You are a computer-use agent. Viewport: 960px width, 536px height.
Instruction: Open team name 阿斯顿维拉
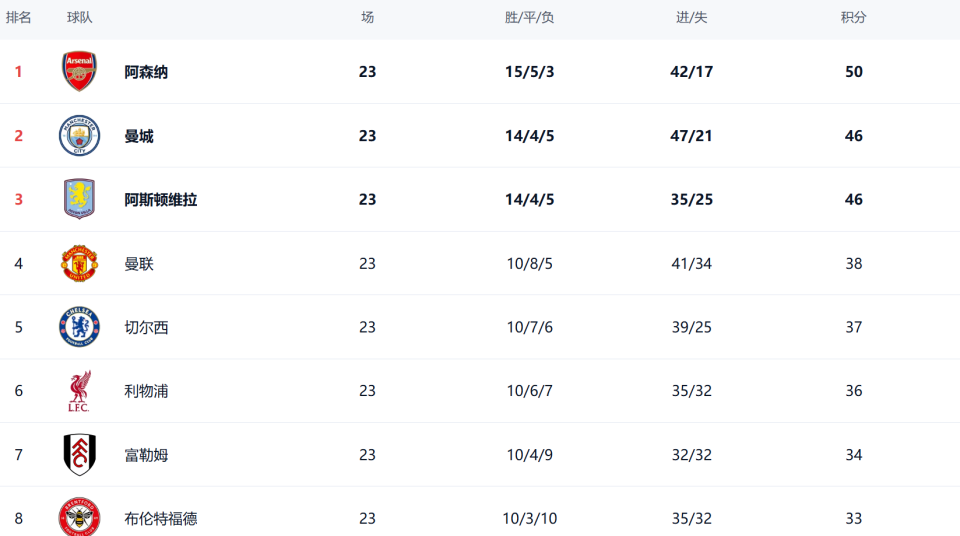(x=161, y=200)
